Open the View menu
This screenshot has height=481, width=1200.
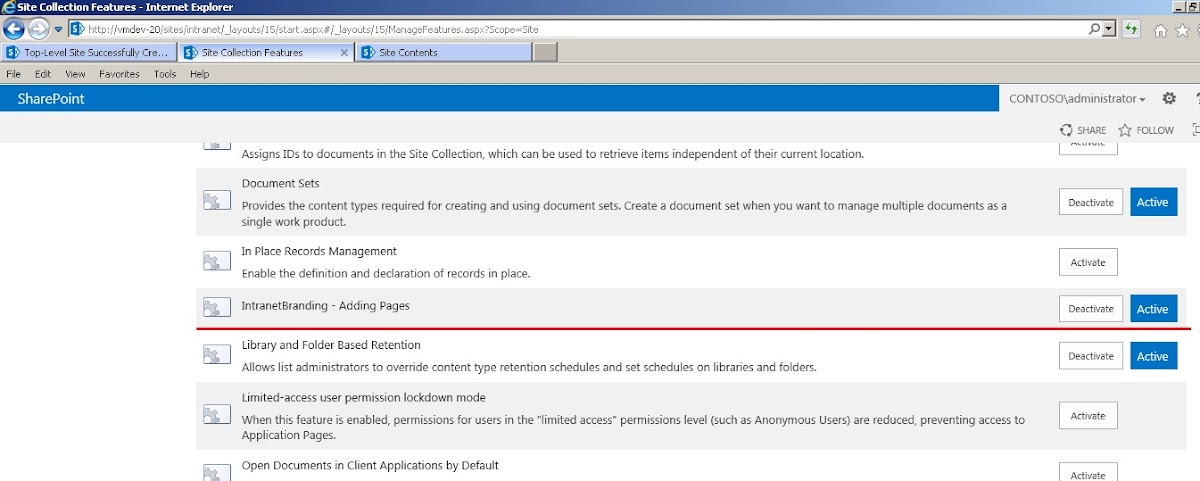coord(75,74)
